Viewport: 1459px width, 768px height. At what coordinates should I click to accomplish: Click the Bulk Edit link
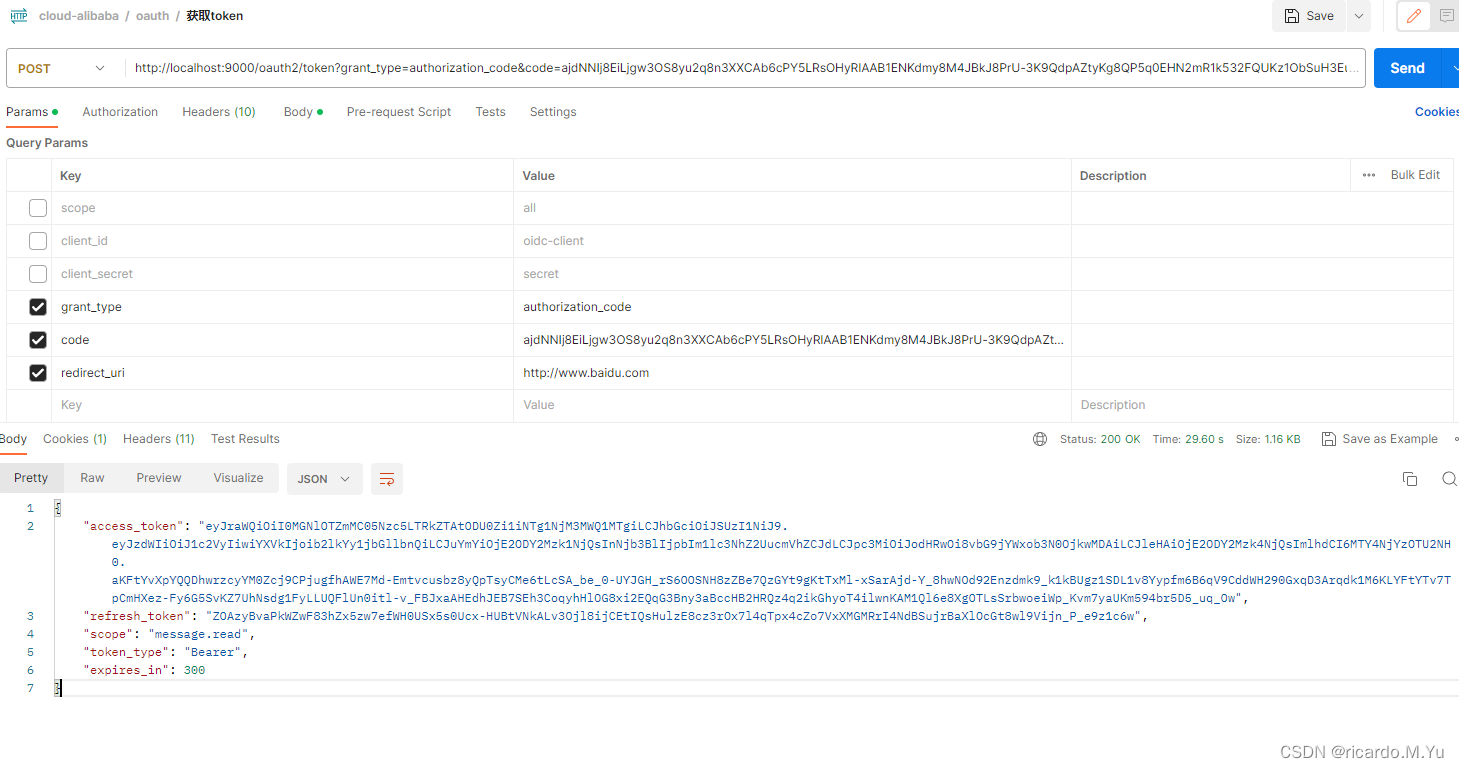click(x=1415, y=175)
